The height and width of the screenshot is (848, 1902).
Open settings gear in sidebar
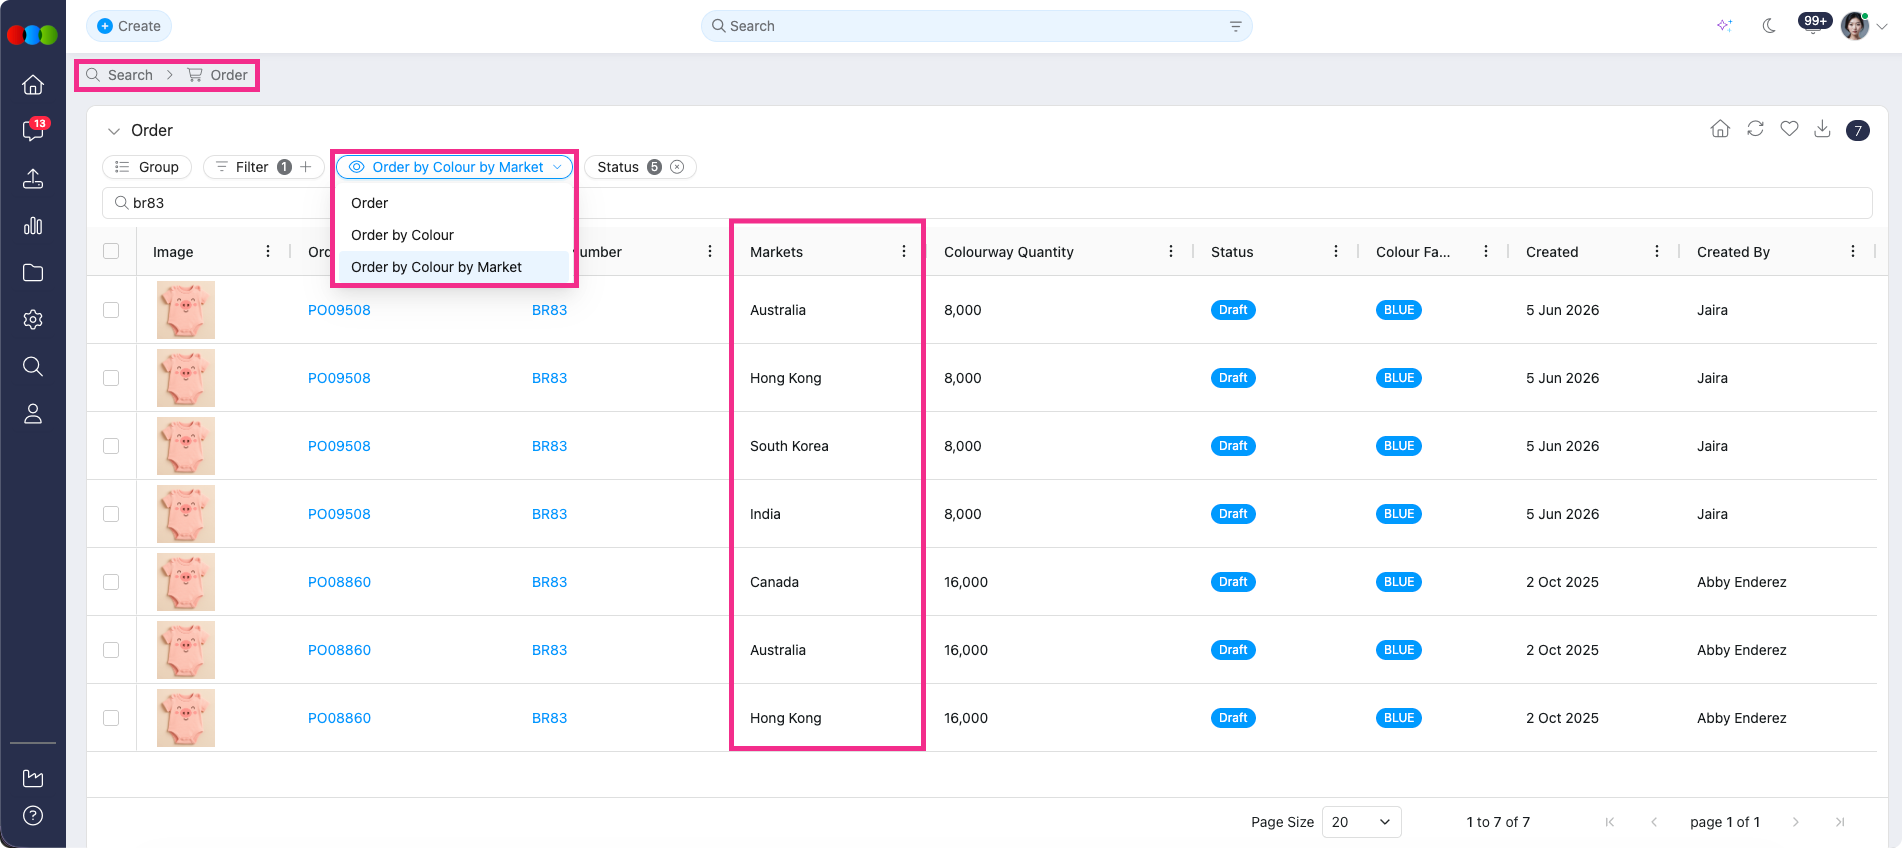click(33, 319)
